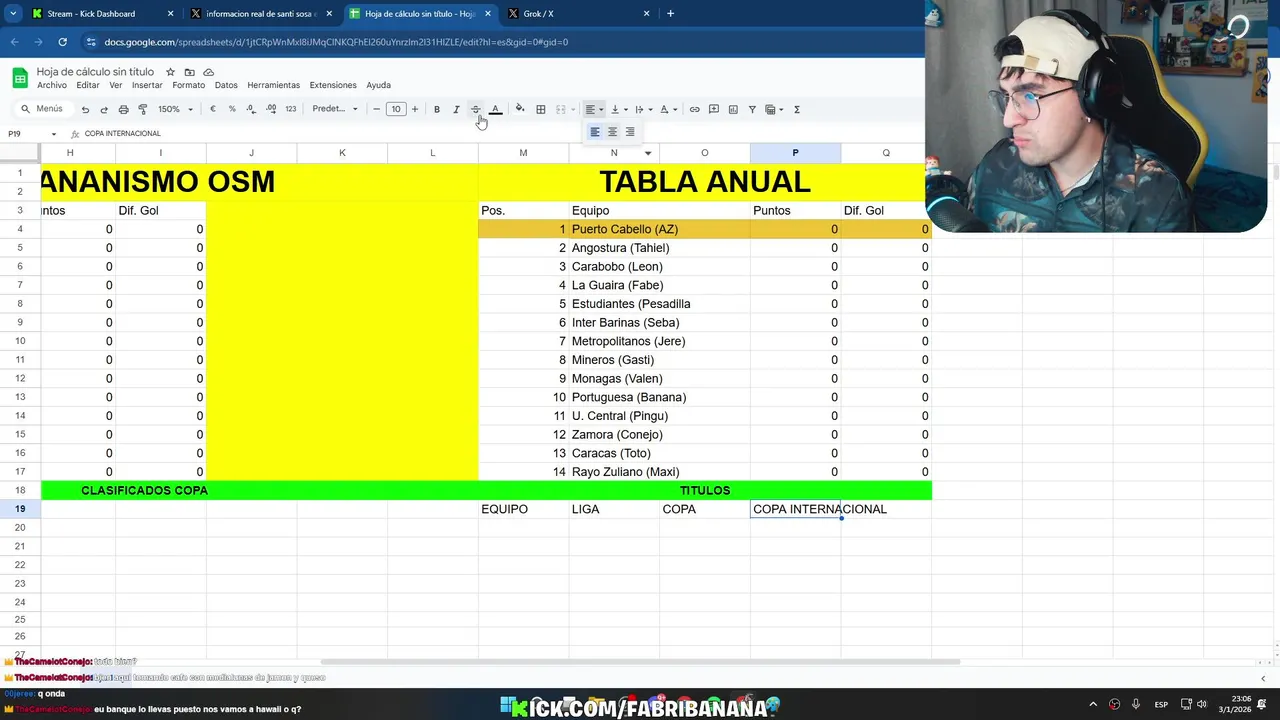This screenshot has height=720, width=1280.
Task: Switch to the Stream - Kick Dashboard tab
Action: [100, 14]
